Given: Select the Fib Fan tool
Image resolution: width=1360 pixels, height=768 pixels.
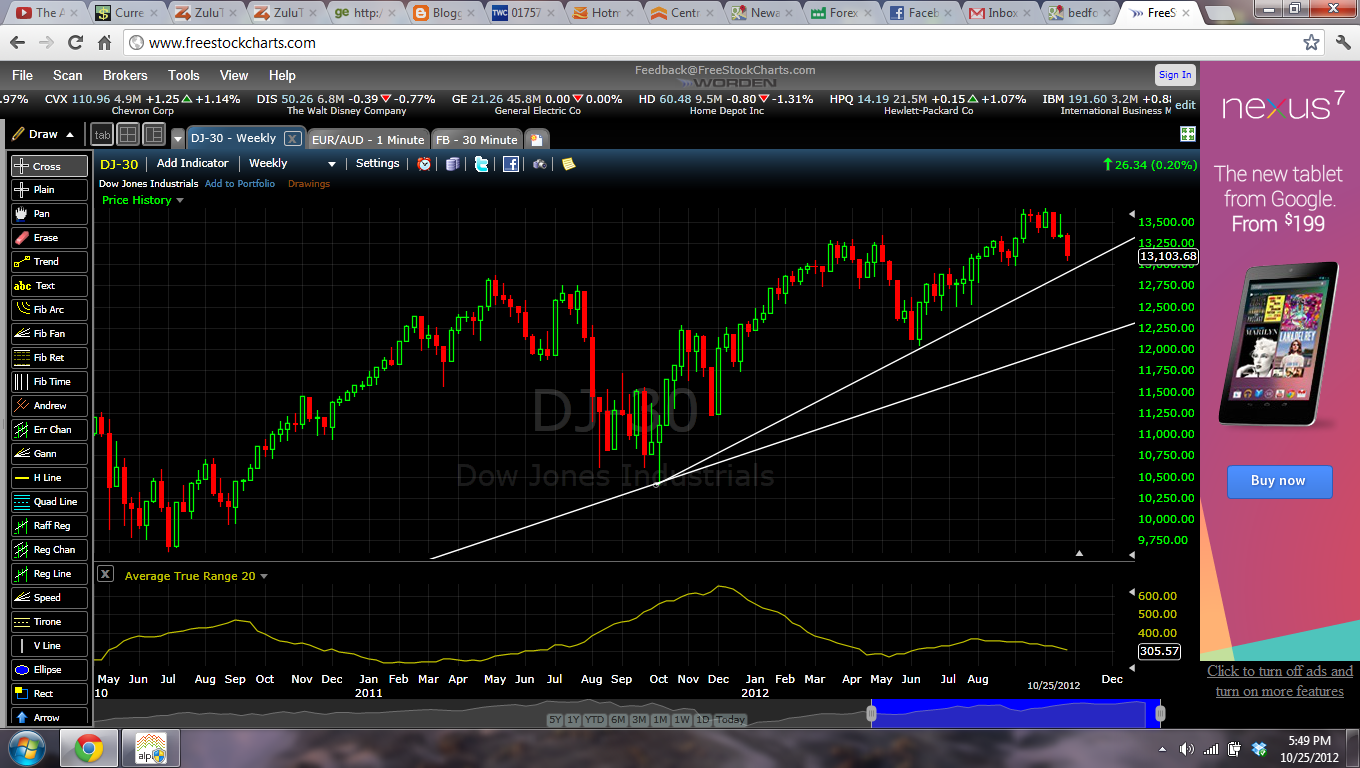Looking at the screenshot, I should click(49, 334).
